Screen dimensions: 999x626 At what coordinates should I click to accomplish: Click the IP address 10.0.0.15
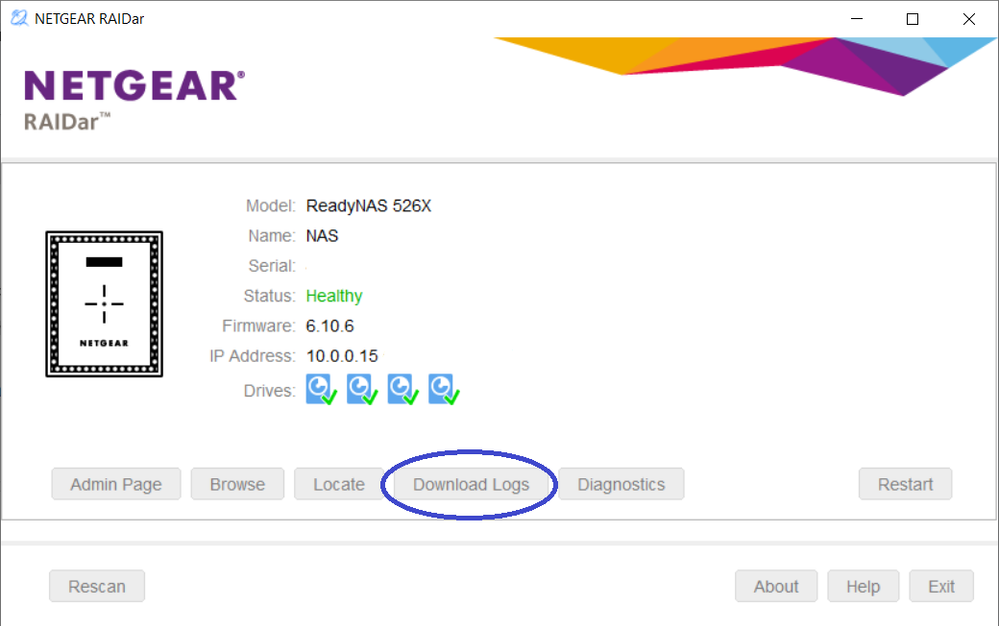342,356
